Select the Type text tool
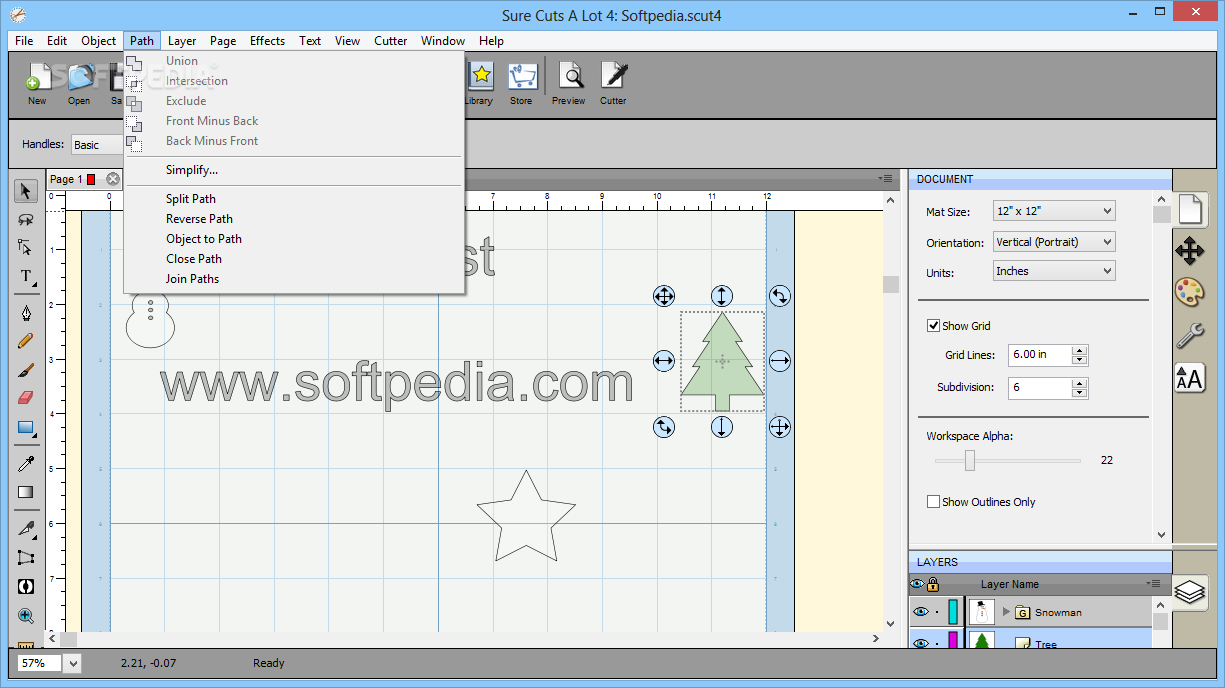The image size is (1225, 688). [x=26, y=276]
